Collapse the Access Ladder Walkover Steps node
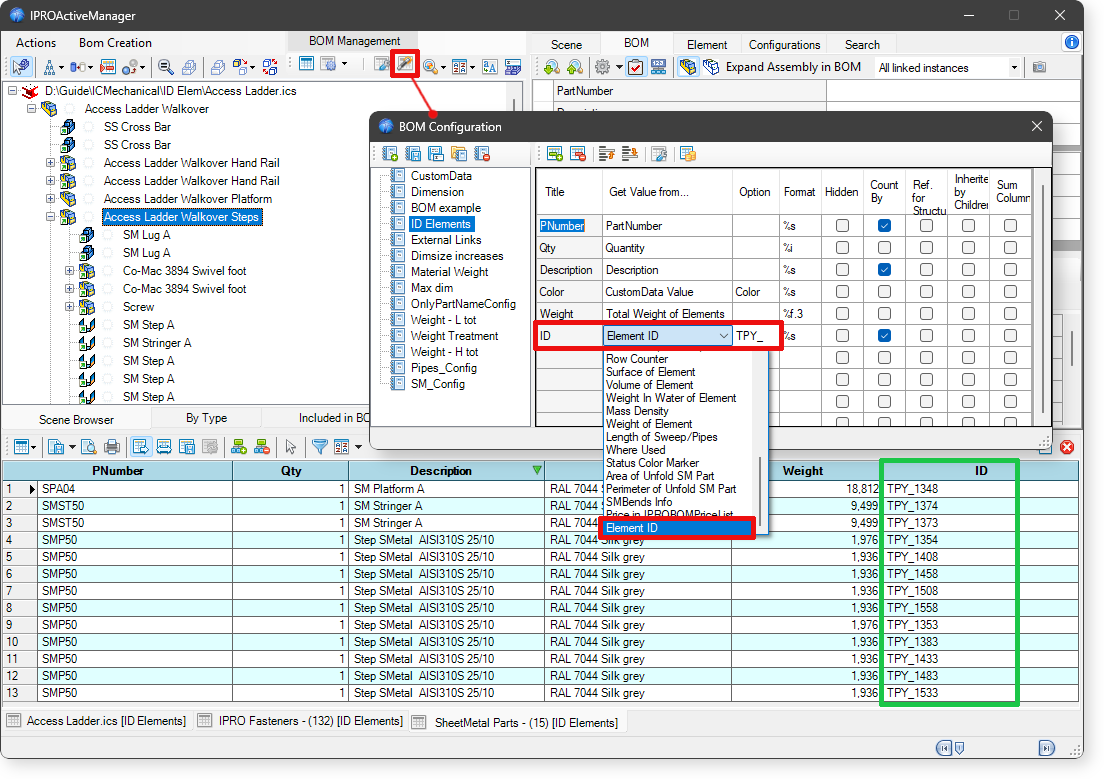Screen dimensions: 1104x779 point(50,217)
